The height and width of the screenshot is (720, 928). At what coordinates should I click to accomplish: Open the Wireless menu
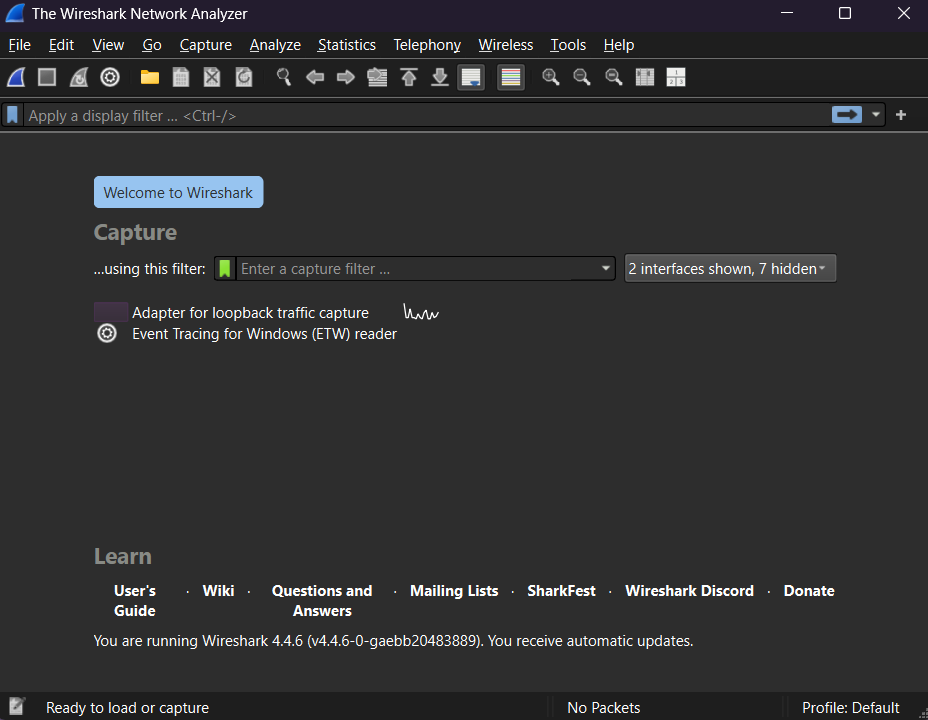pos(505,45)
